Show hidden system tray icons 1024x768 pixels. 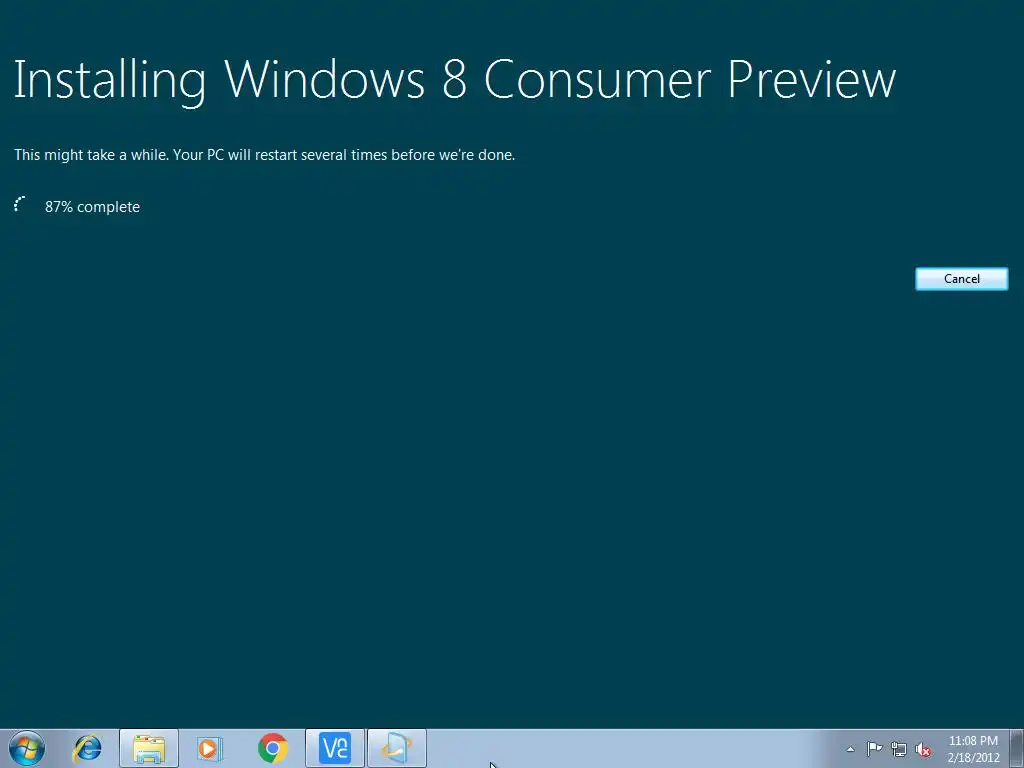pyautogui.click(x=850, y=749)
